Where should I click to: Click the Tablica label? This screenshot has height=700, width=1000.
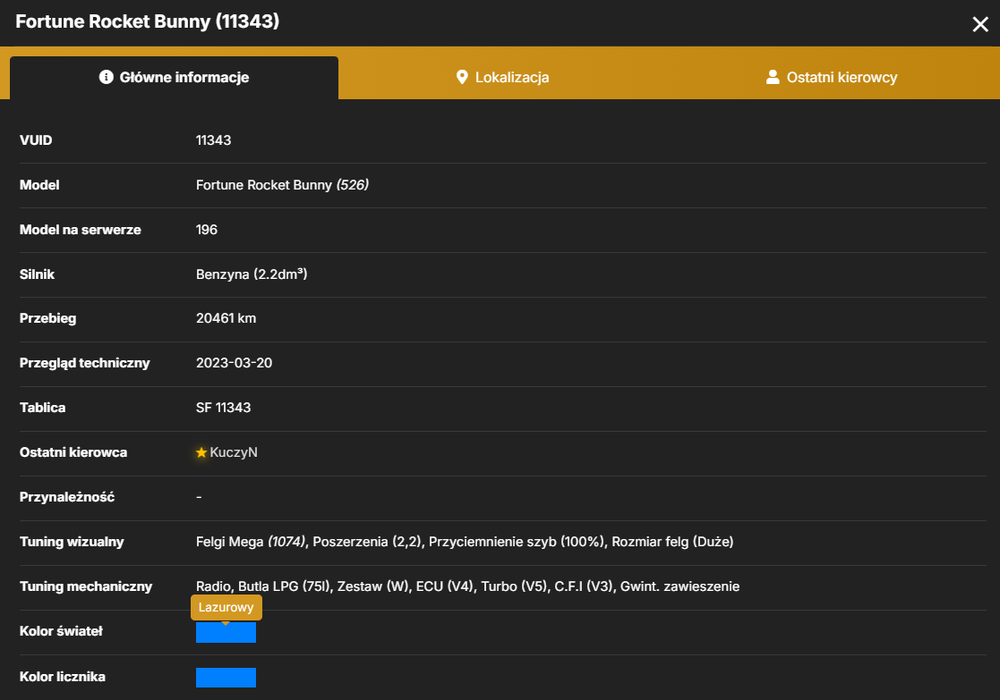(43, 407)
